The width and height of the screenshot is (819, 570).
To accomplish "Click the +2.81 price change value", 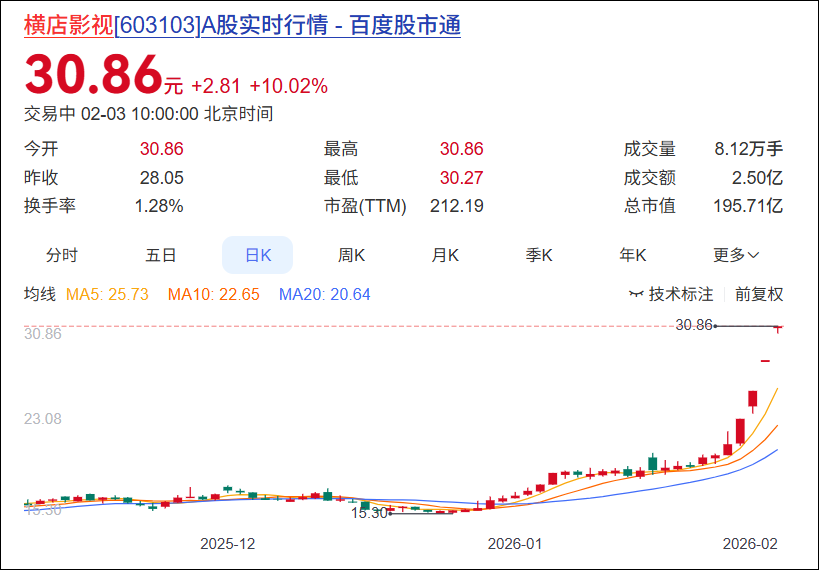I will [216, 86].
